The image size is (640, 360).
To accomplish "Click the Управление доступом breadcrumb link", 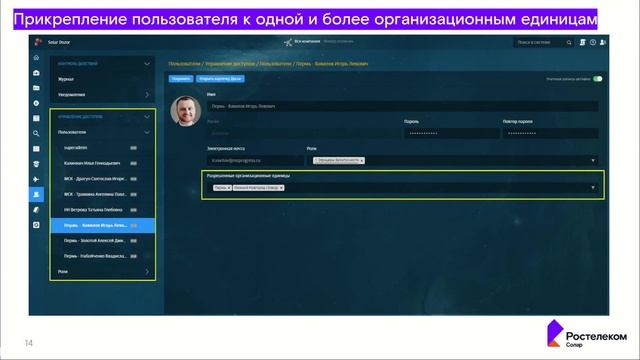I will [230, 64].
